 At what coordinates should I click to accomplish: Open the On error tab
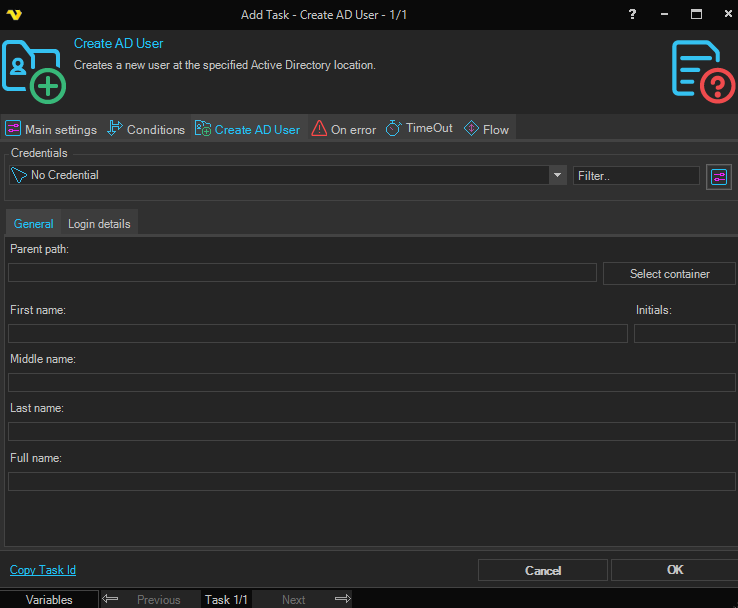(344, 129)
